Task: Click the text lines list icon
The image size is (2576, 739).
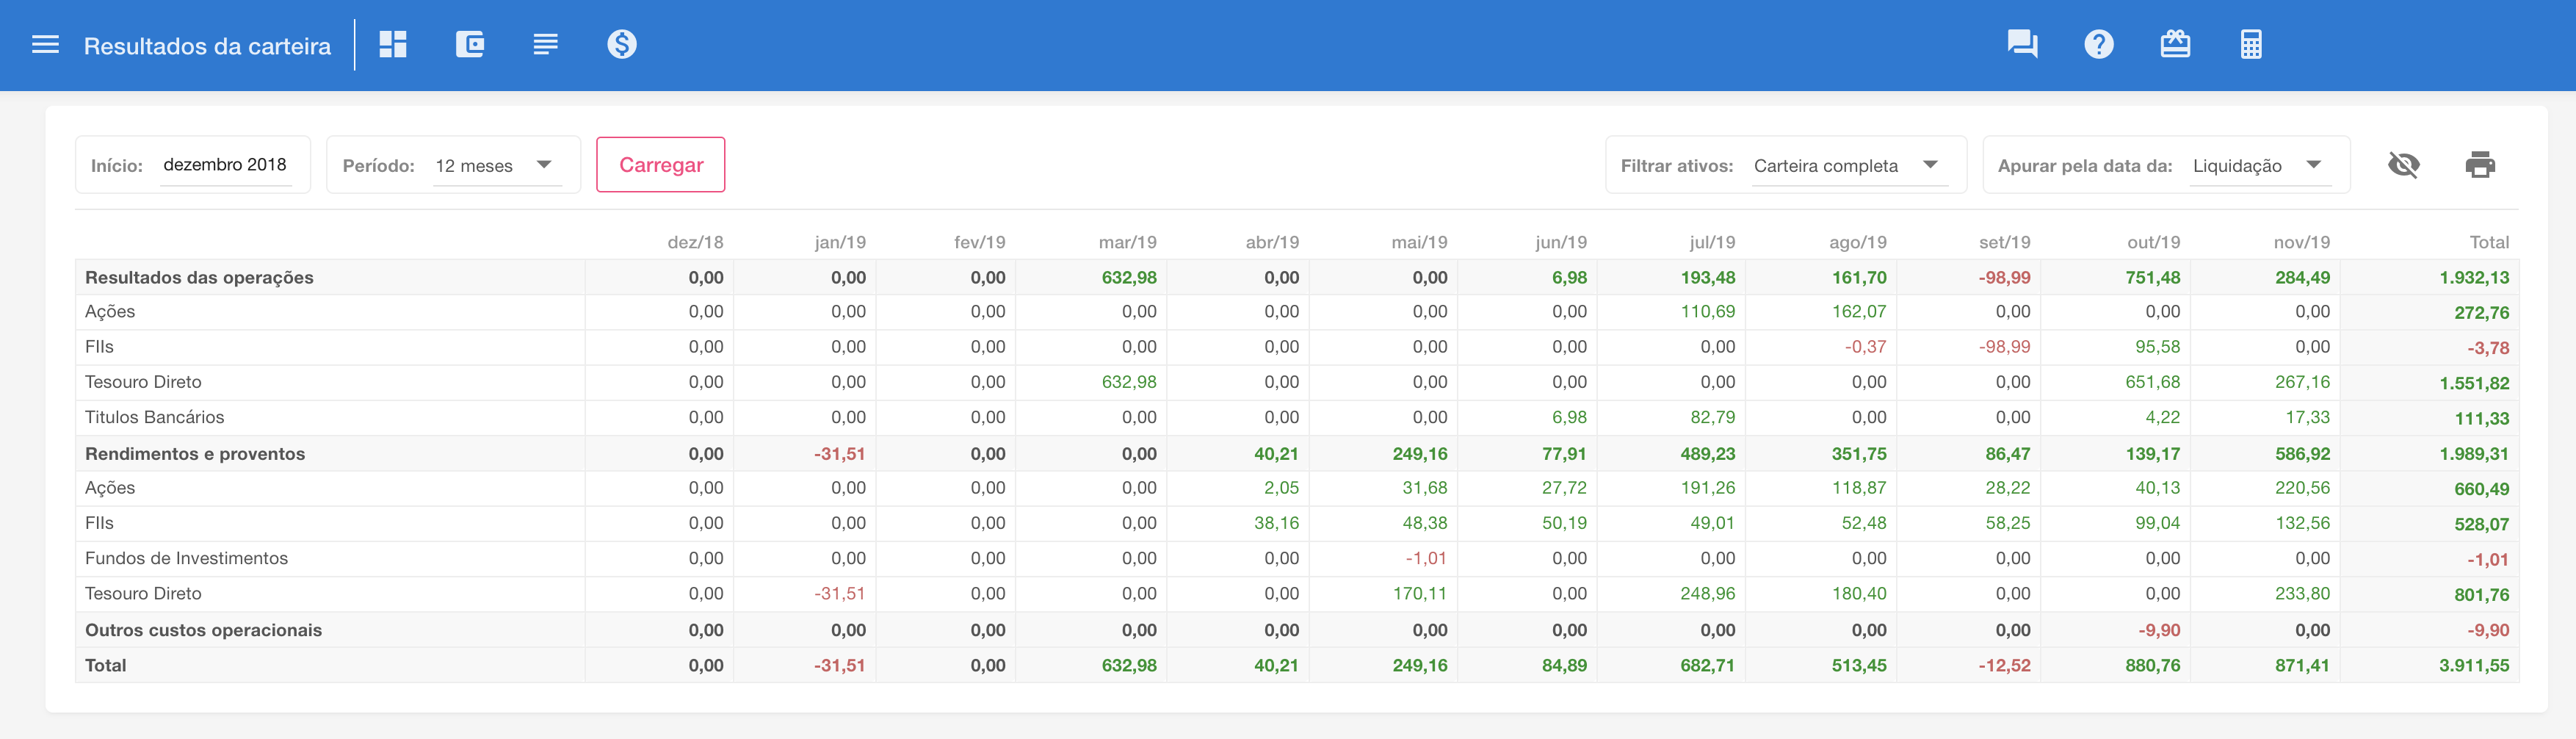Action: [545, 45]
